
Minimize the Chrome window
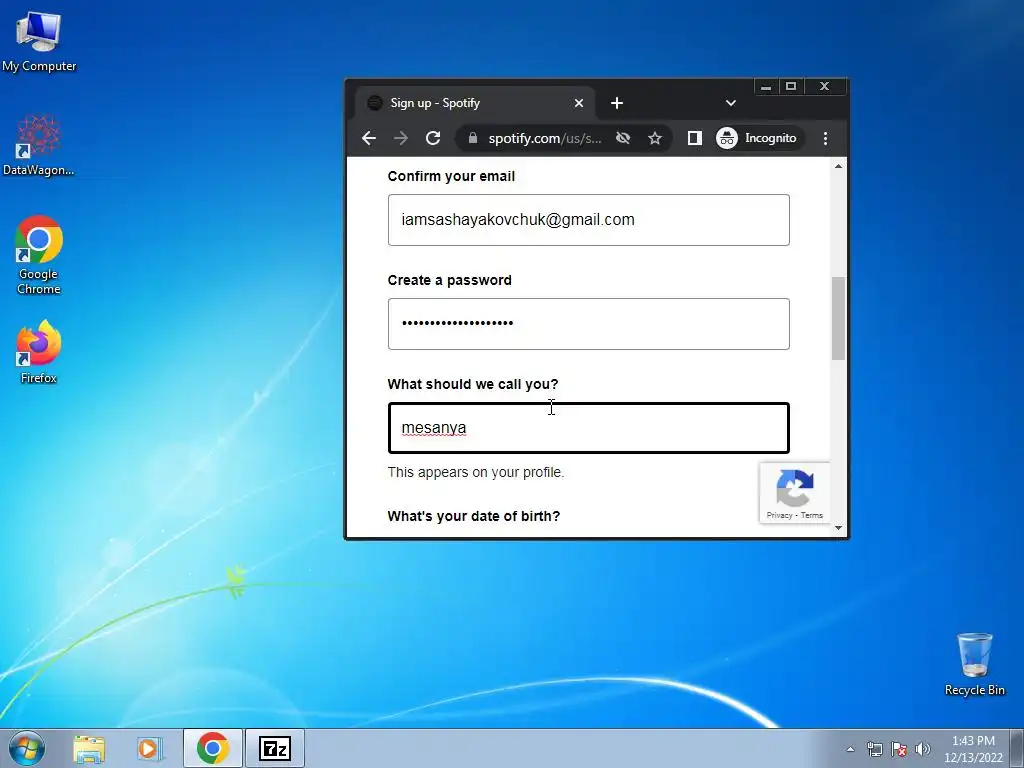[x=766, y=87]
